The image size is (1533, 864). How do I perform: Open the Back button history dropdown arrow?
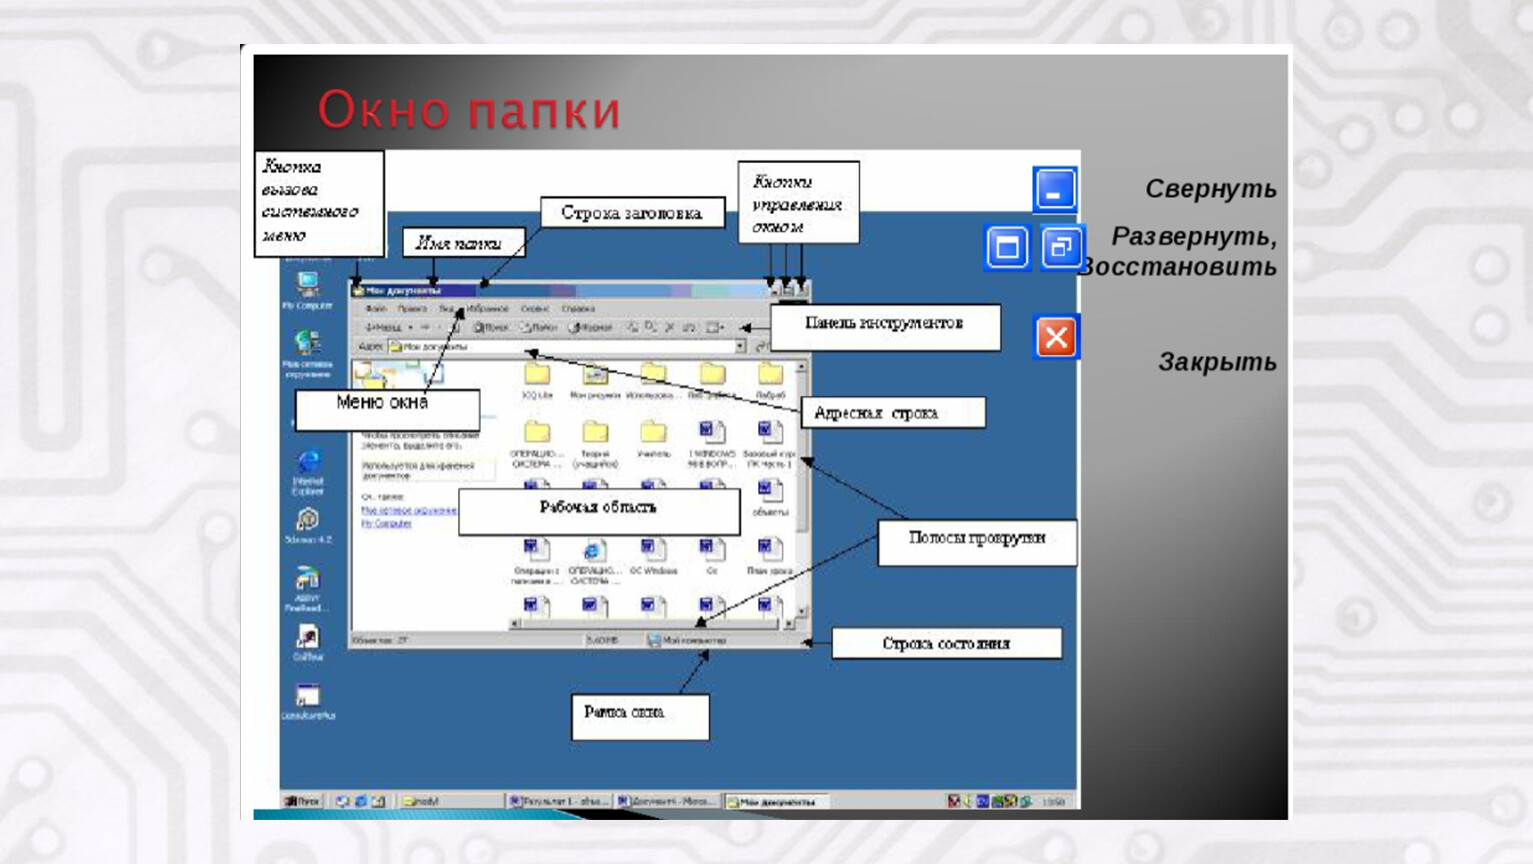pos(410,327)
